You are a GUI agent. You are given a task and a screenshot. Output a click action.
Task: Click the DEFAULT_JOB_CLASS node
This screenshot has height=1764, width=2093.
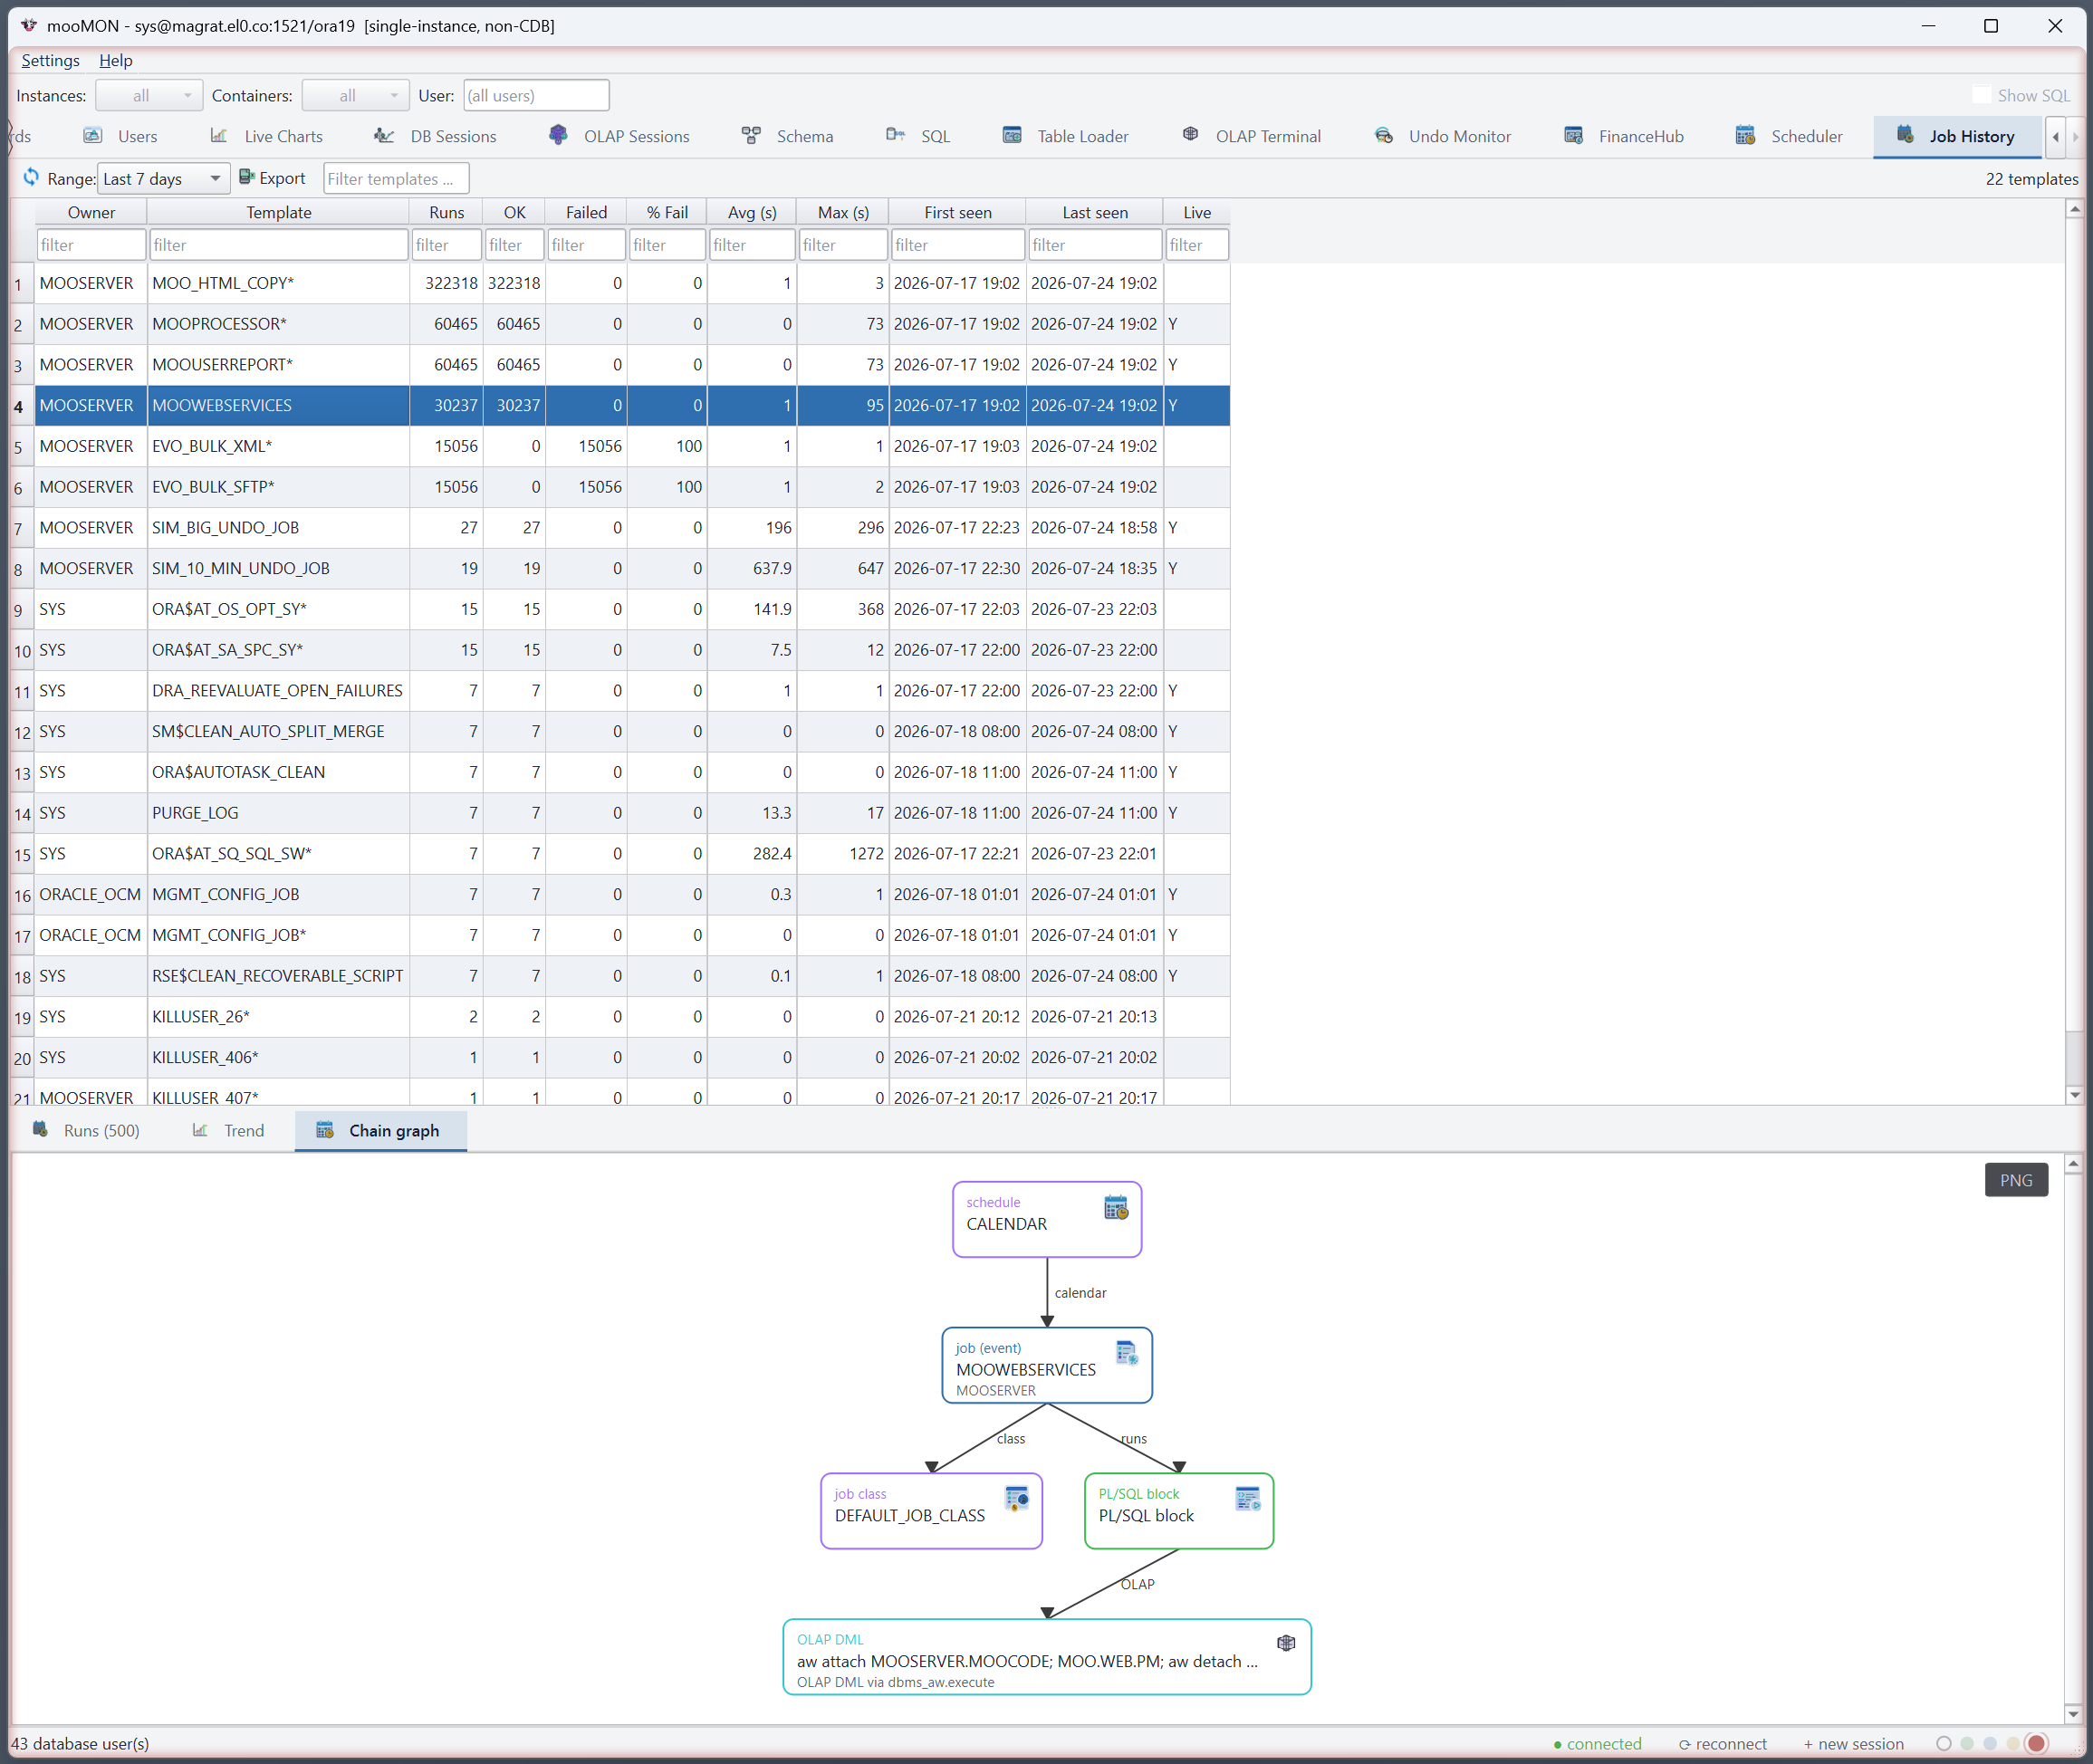931,1511
